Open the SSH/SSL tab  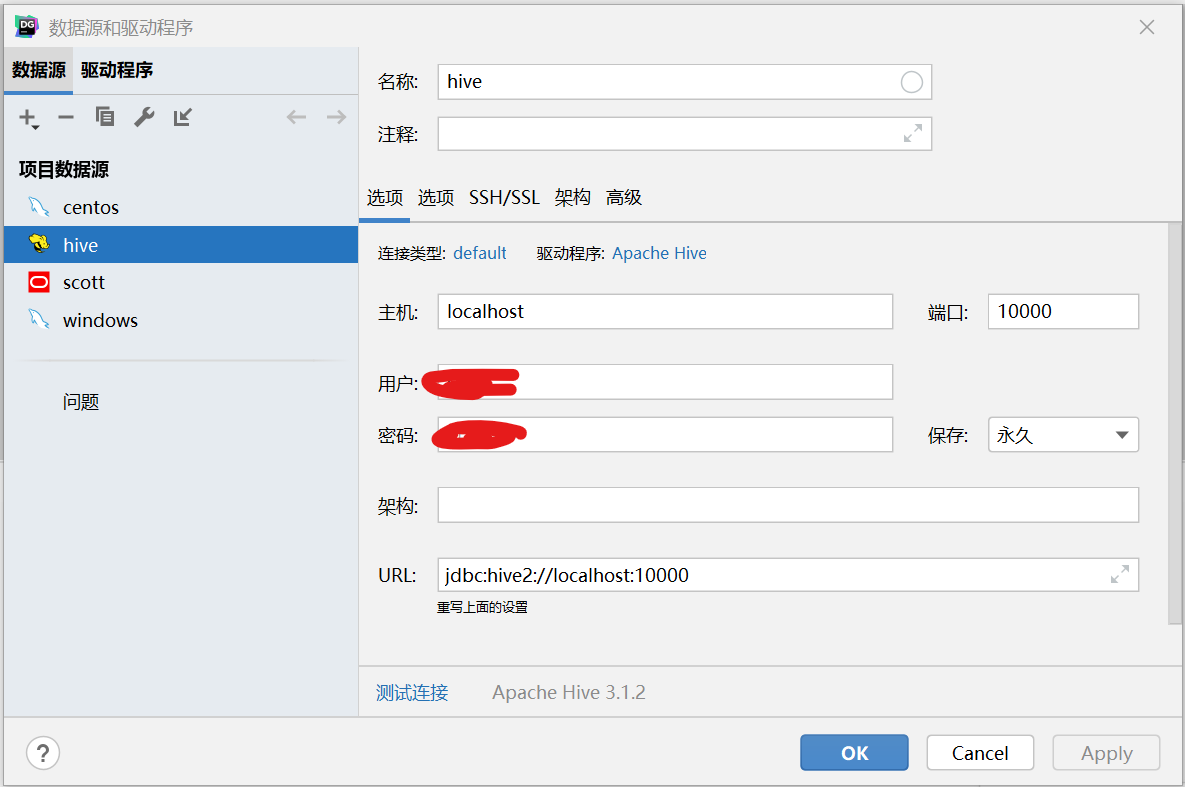click(504, 198)
